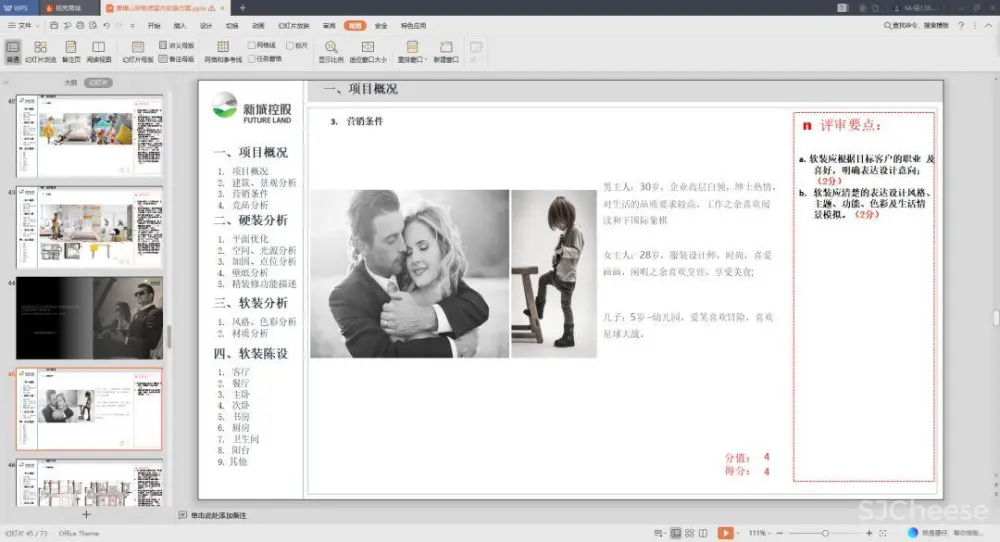
Task: Click Fit to Window size icon (适应窗口大小)
Action: click(x=368, y=51)
